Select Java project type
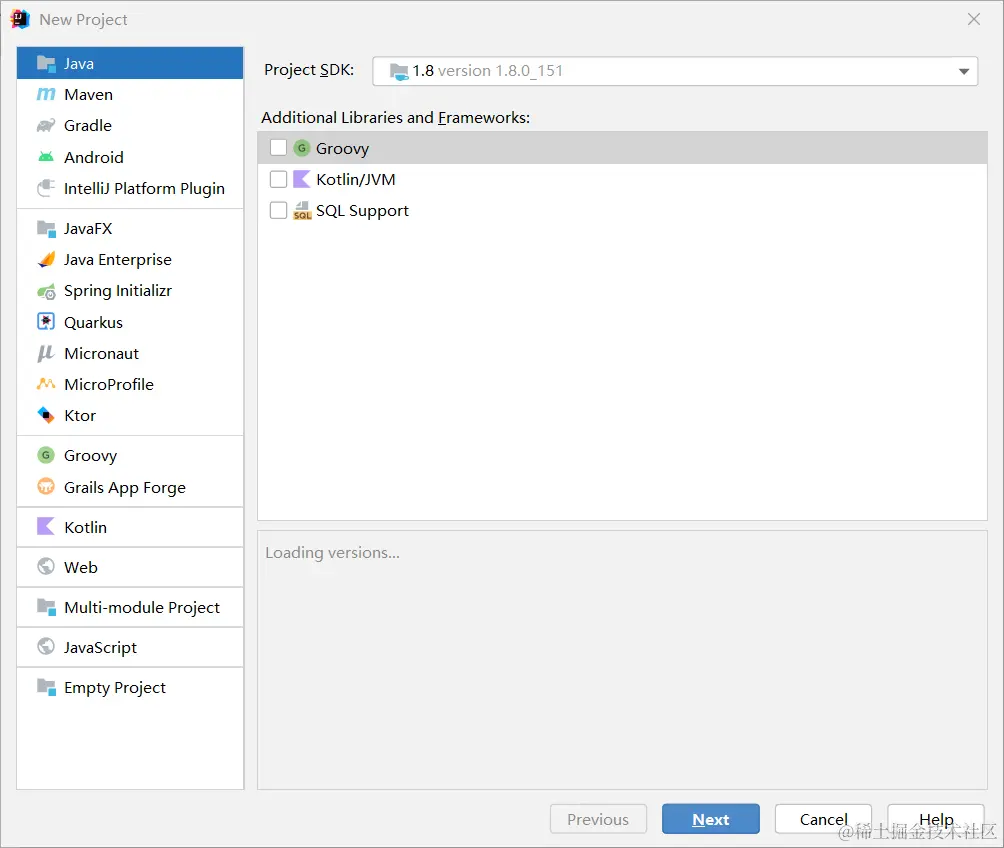Image resolution: width=1004 pixels, height=848 pixels. coord(130,63)
